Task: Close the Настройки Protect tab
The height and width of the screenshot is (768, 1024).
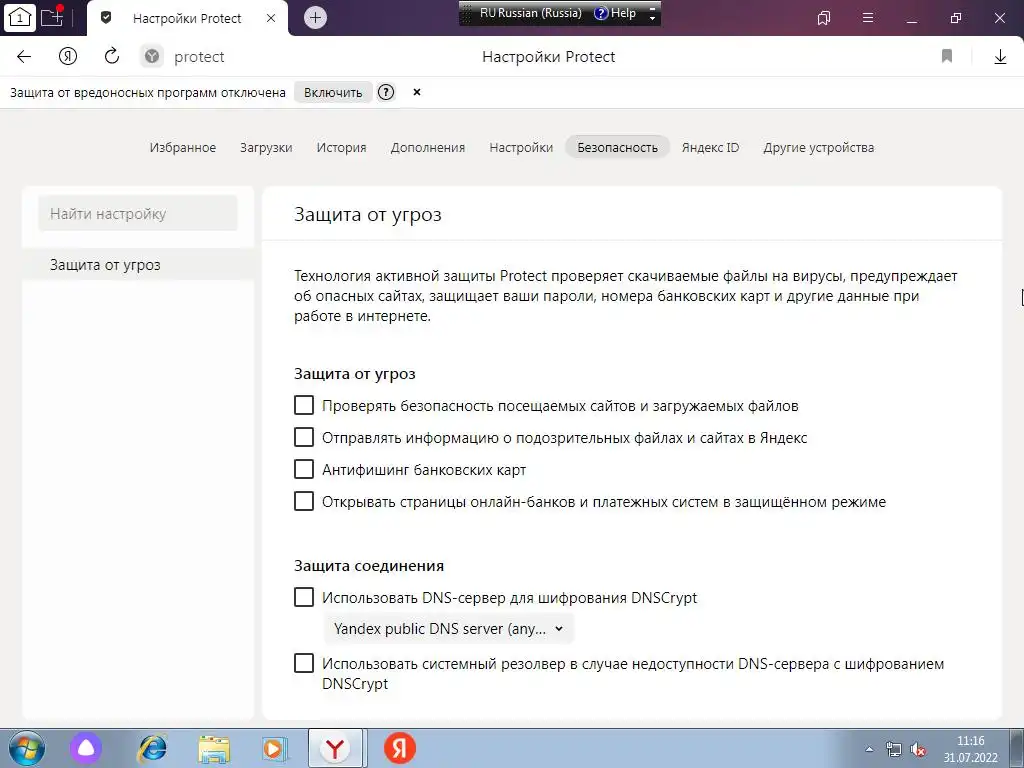Action: (x=271, y=18)
